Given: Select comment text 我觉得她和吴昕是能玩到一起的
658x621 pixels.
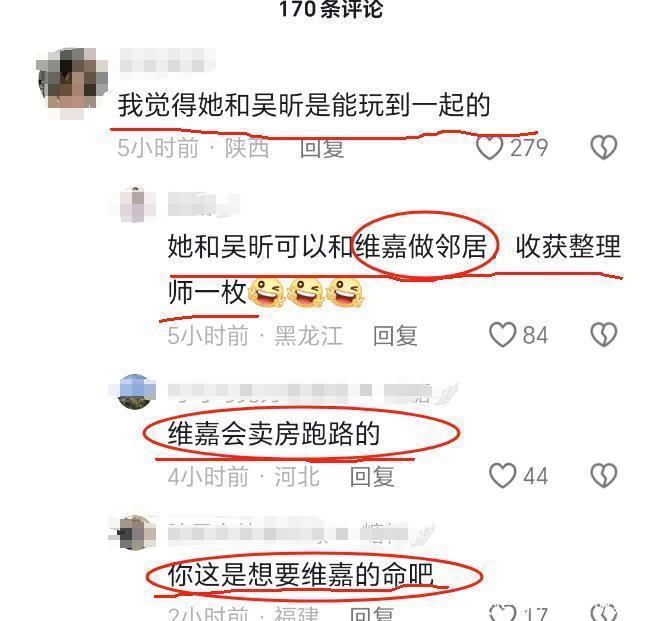Looking at the screenshot, I should coord(304,105).
